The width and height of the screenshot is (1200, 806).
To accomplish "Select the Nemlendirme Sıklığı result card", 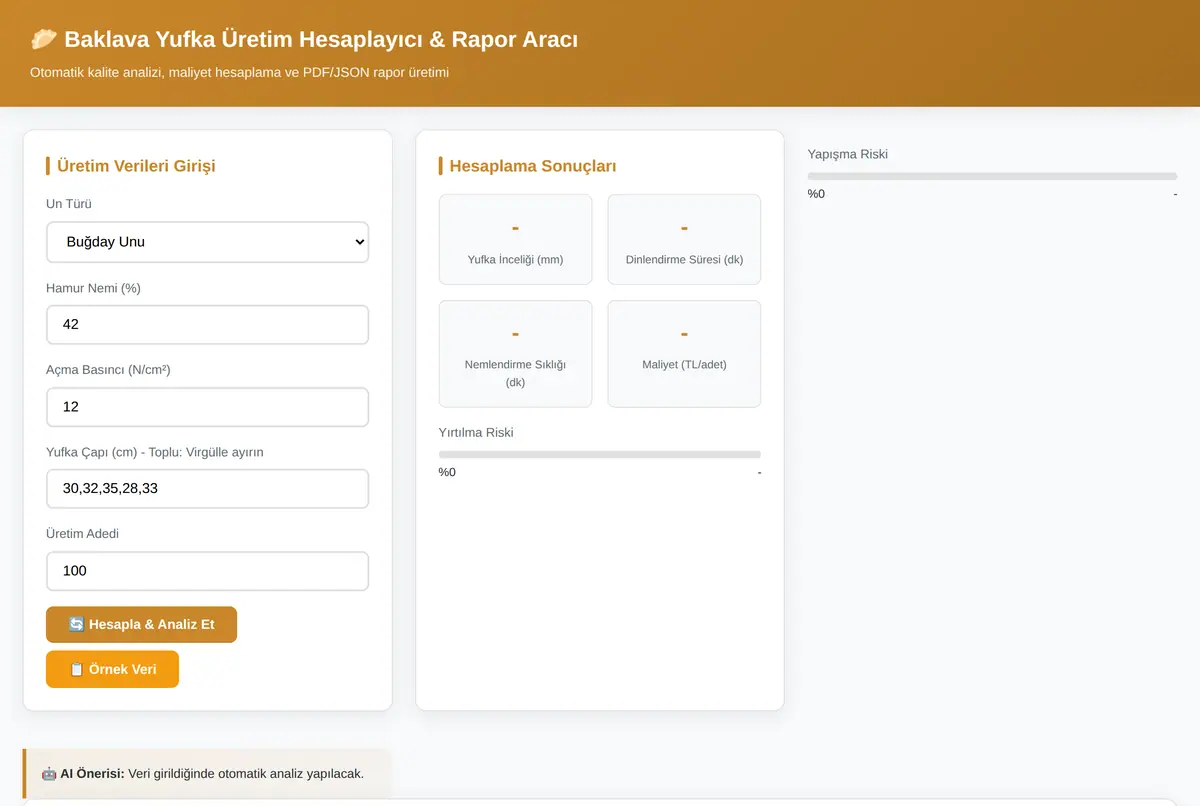I will [x=515, y=354].
